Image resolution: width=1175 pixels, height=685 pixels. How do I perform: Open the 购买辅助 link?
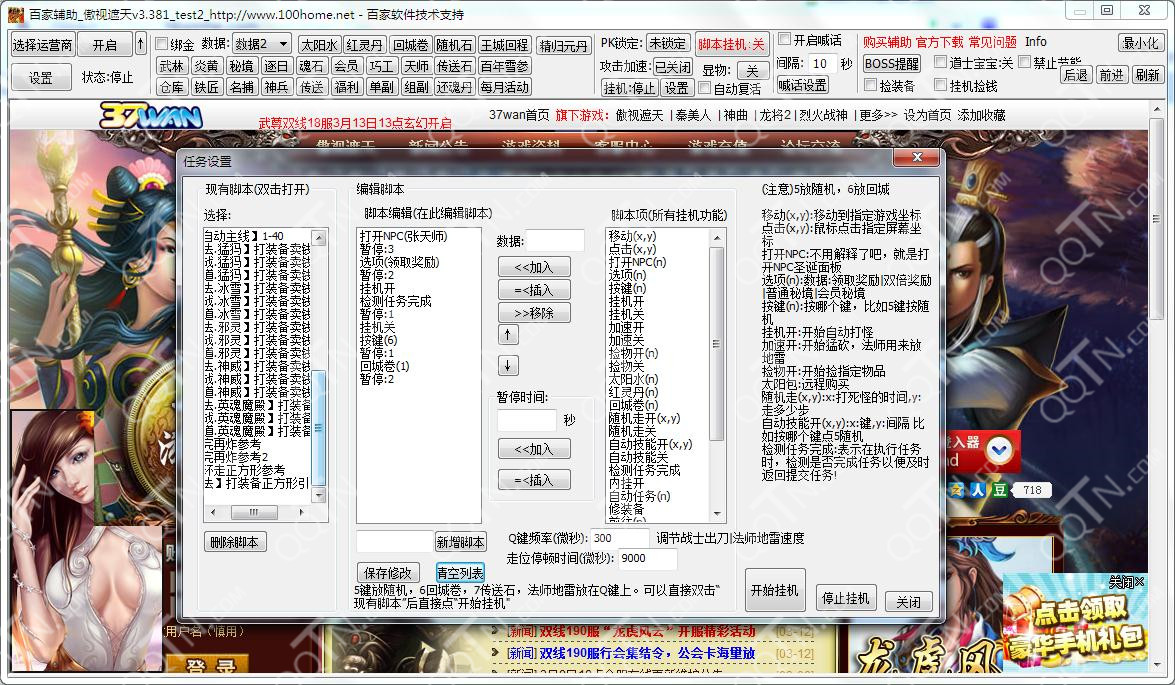887,42
